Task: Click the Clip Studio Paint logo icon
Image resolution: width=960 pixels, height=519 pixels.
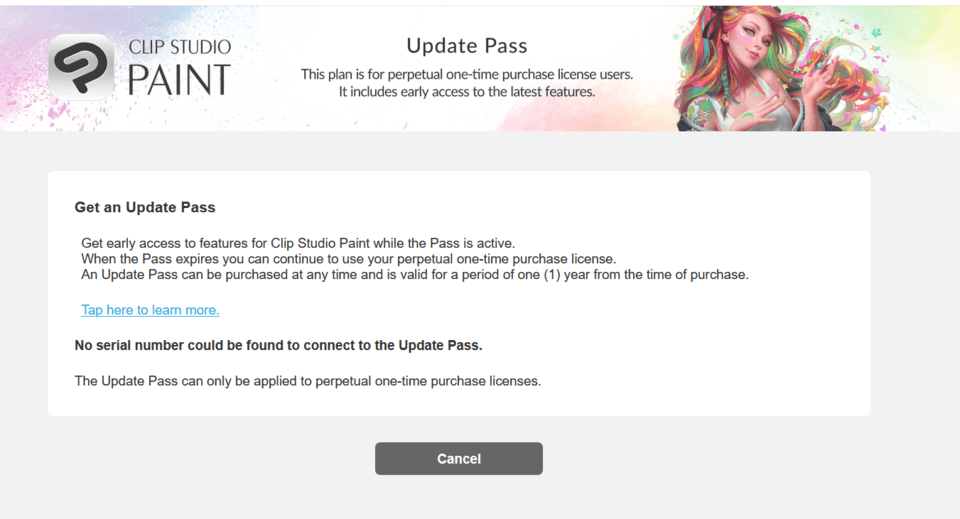Action: (82, 67)
